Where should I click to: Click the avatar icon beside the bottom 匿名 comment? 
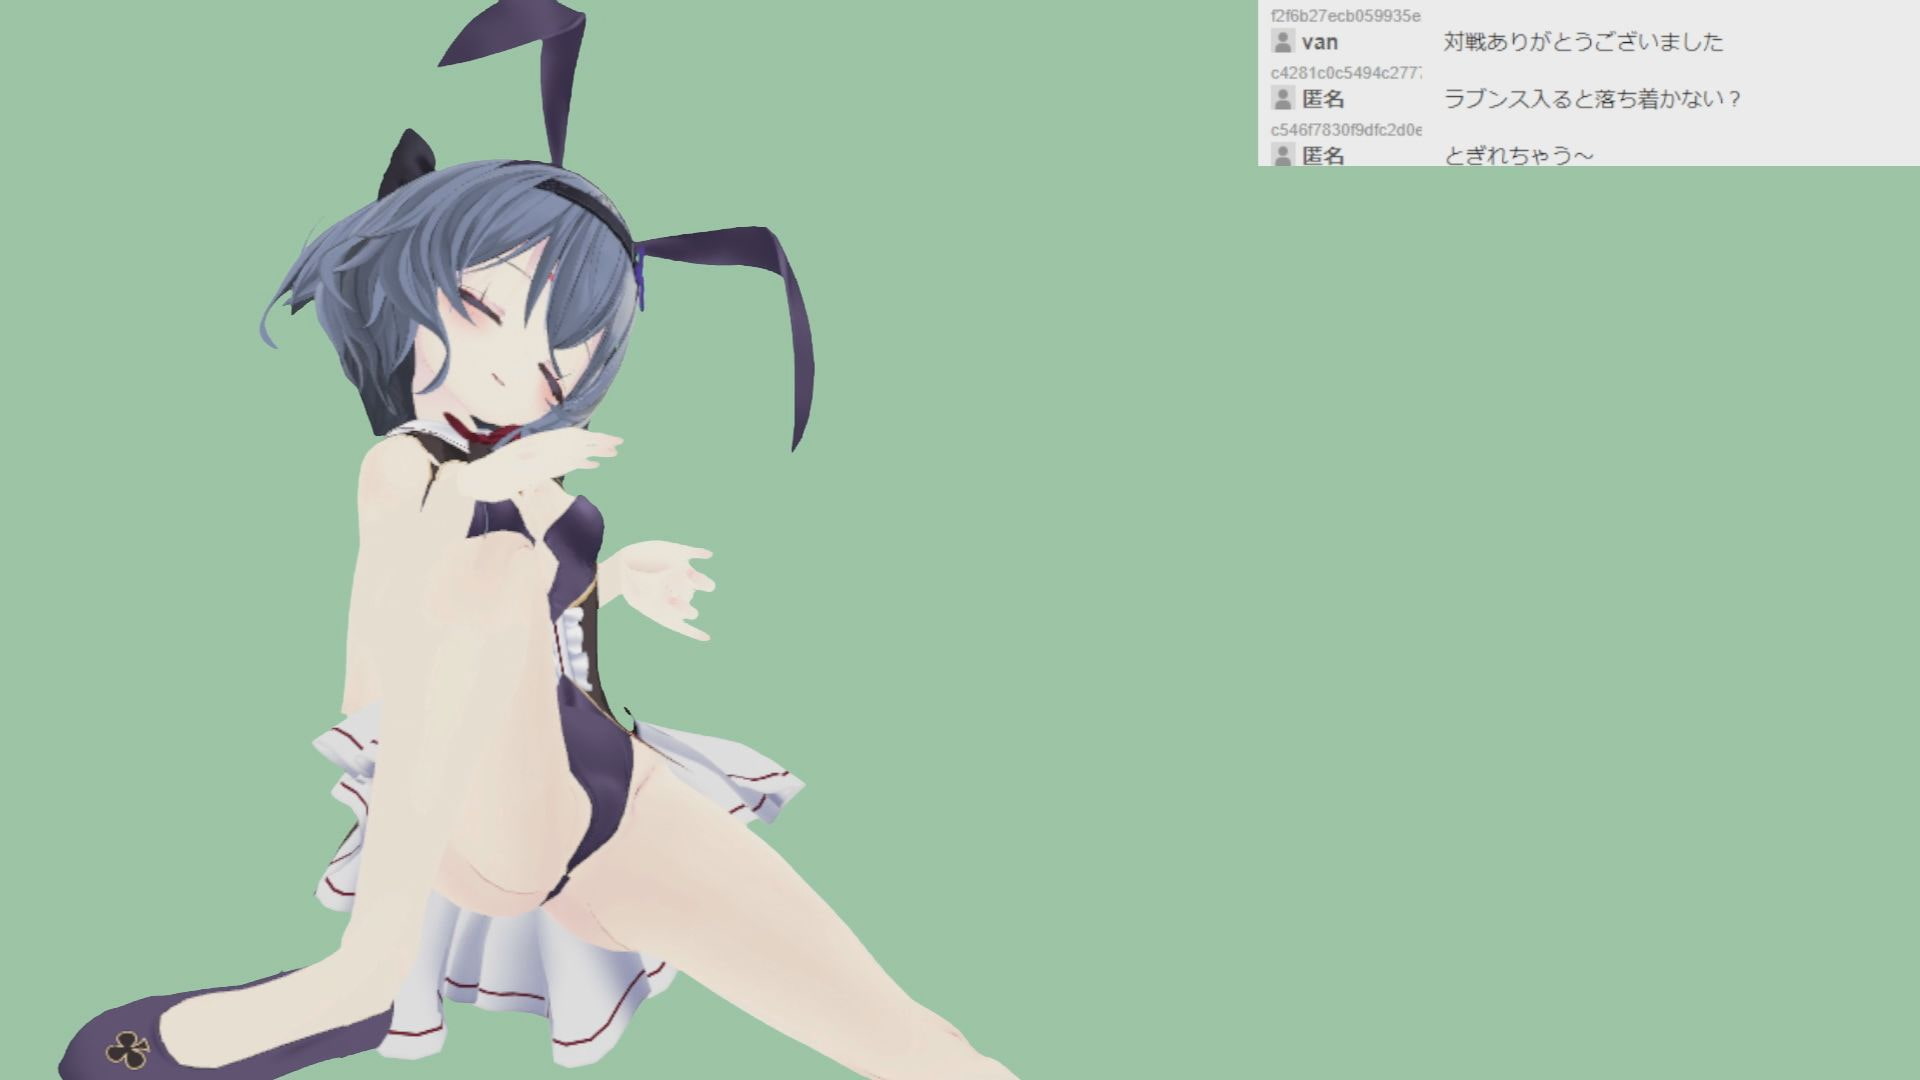point(1282,154)
